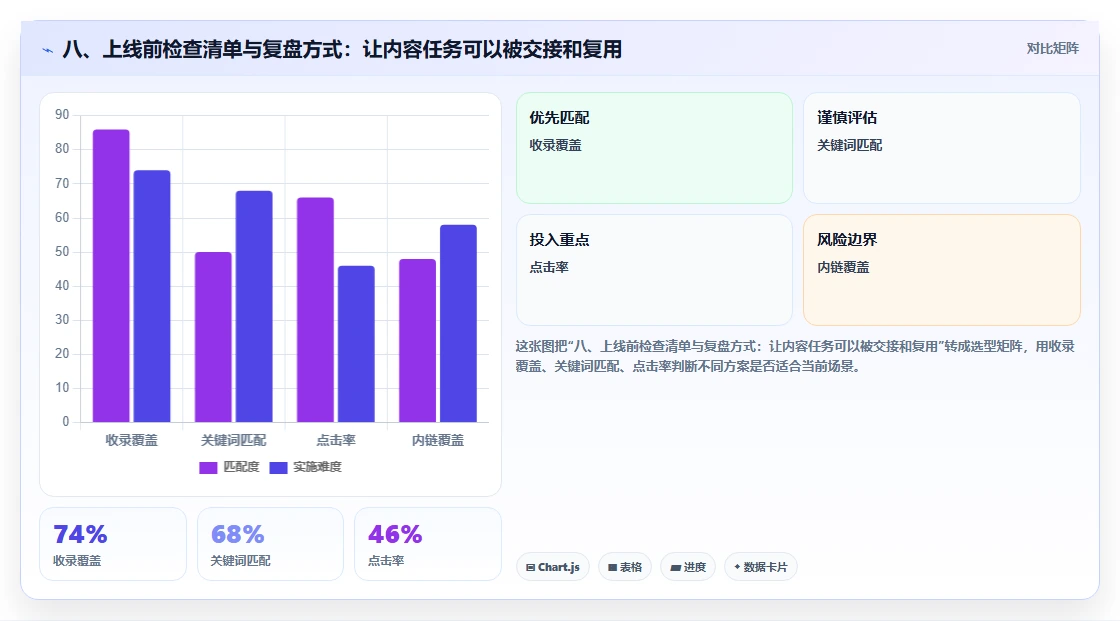Select the 投入重点 card
The width and height of the screenshot is (1120, 621).
[x=654, y=270]
